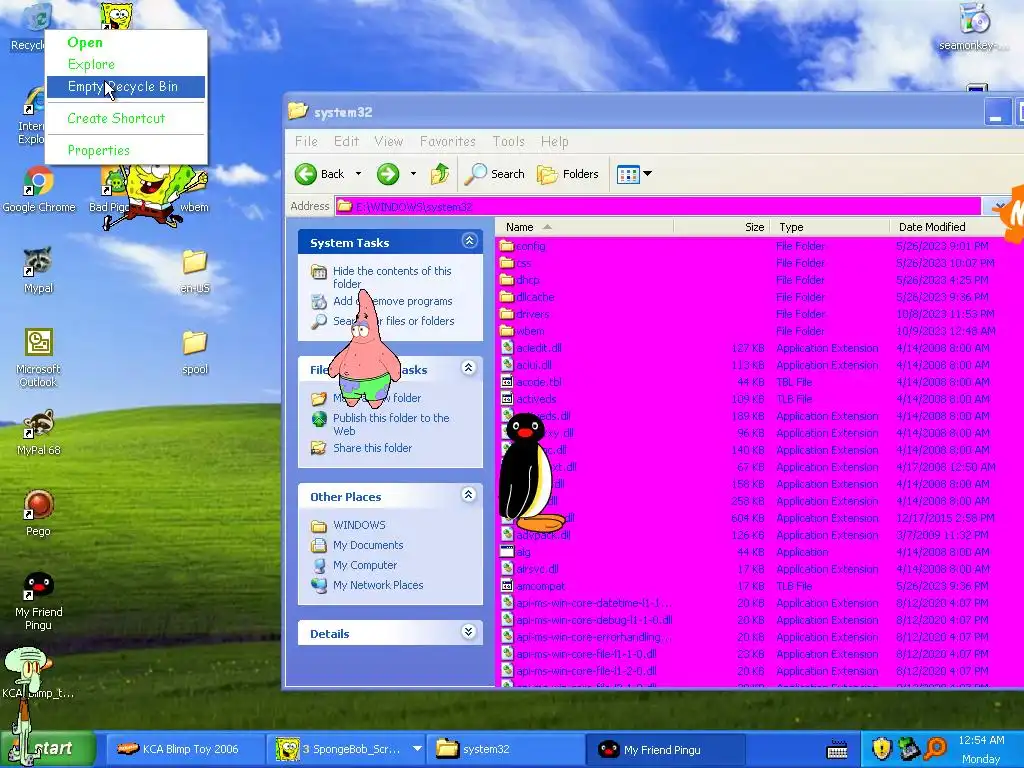Expand the Details panel
Viewport: 1024px width, 768px height.
(x=468, y=632)
